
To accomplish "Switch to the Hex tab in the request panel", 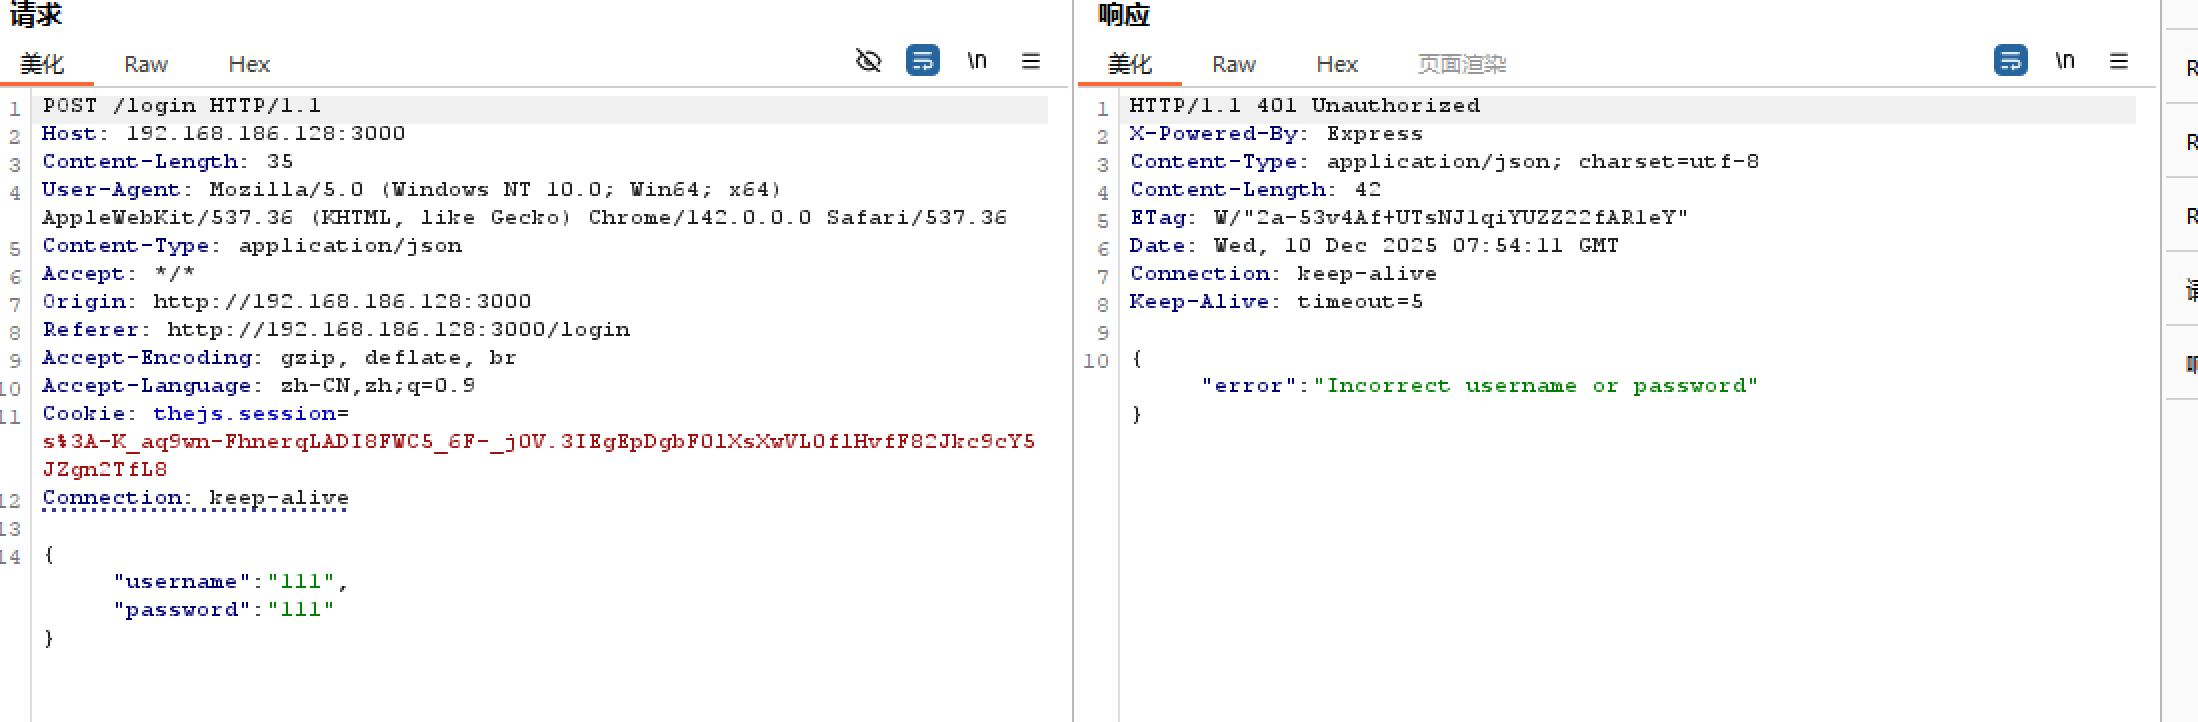I will click(249, 65).
